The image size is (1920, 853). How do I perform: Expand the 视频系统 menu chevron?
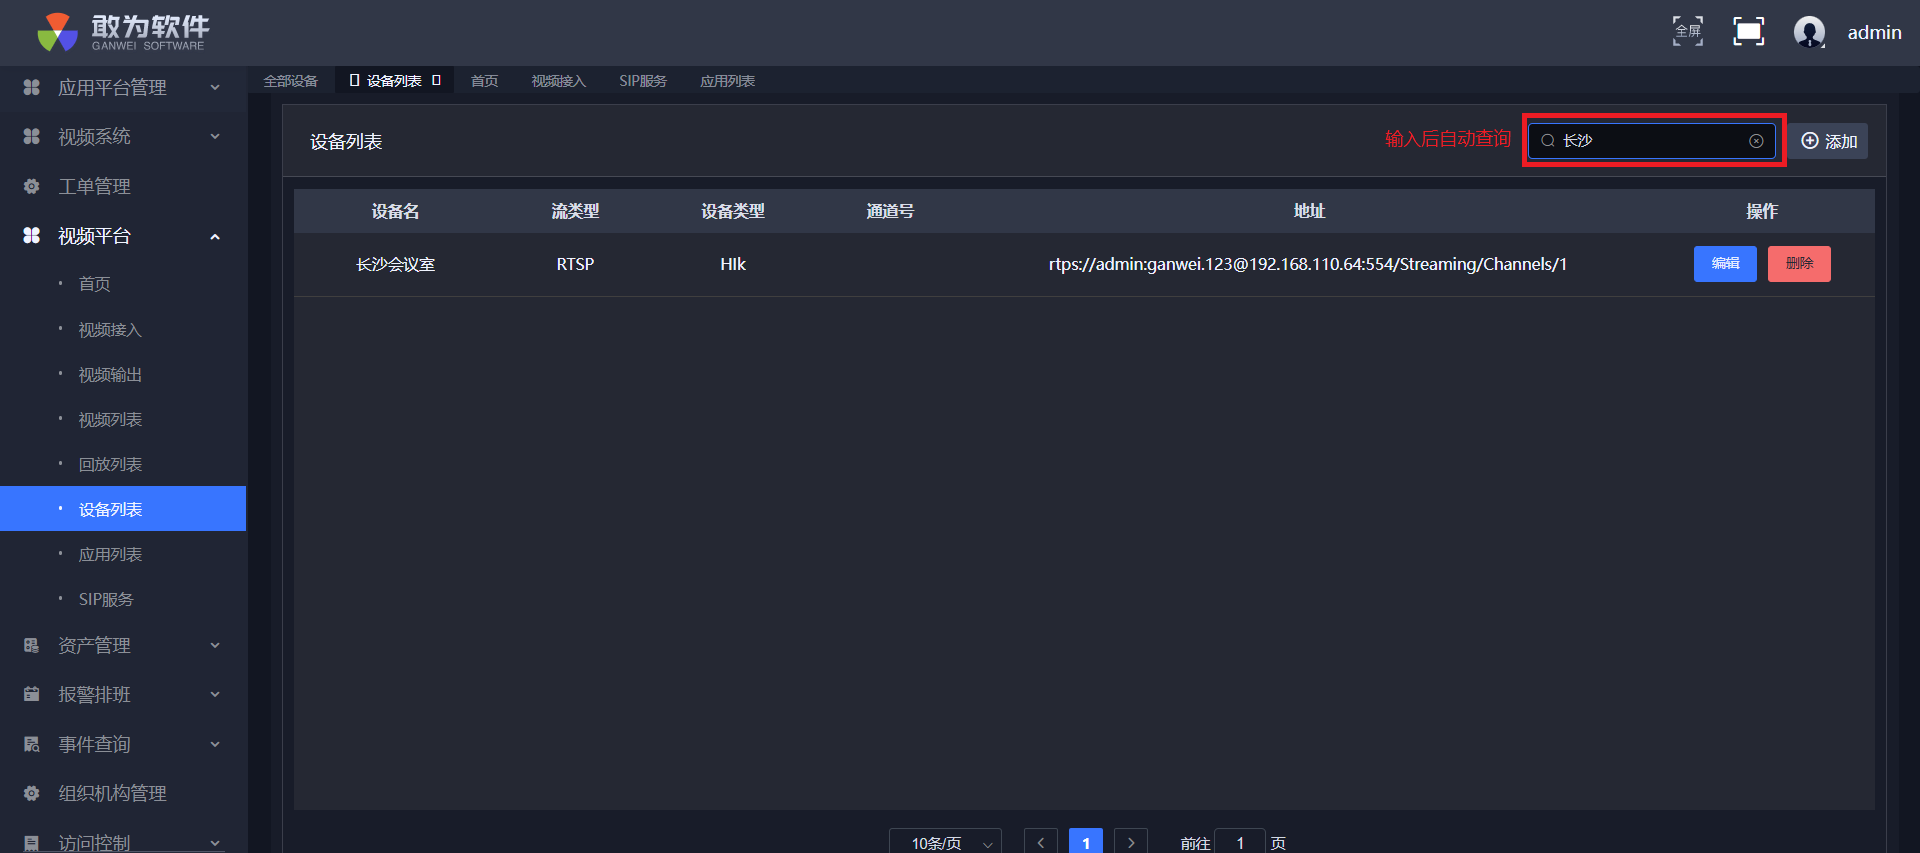(x=215, y=136)
